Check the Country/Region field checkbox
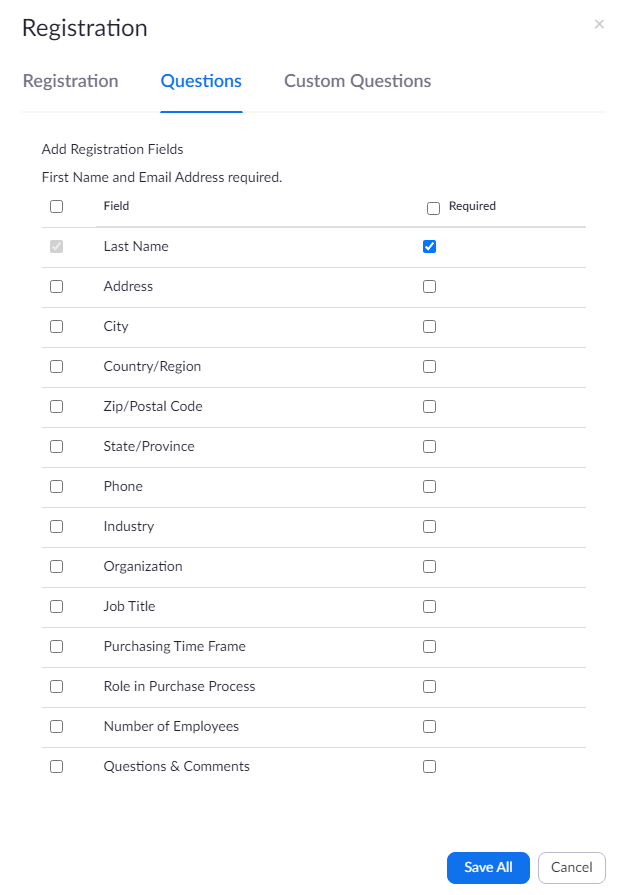This screenshot has width=627, height=895. click(56, 366)
